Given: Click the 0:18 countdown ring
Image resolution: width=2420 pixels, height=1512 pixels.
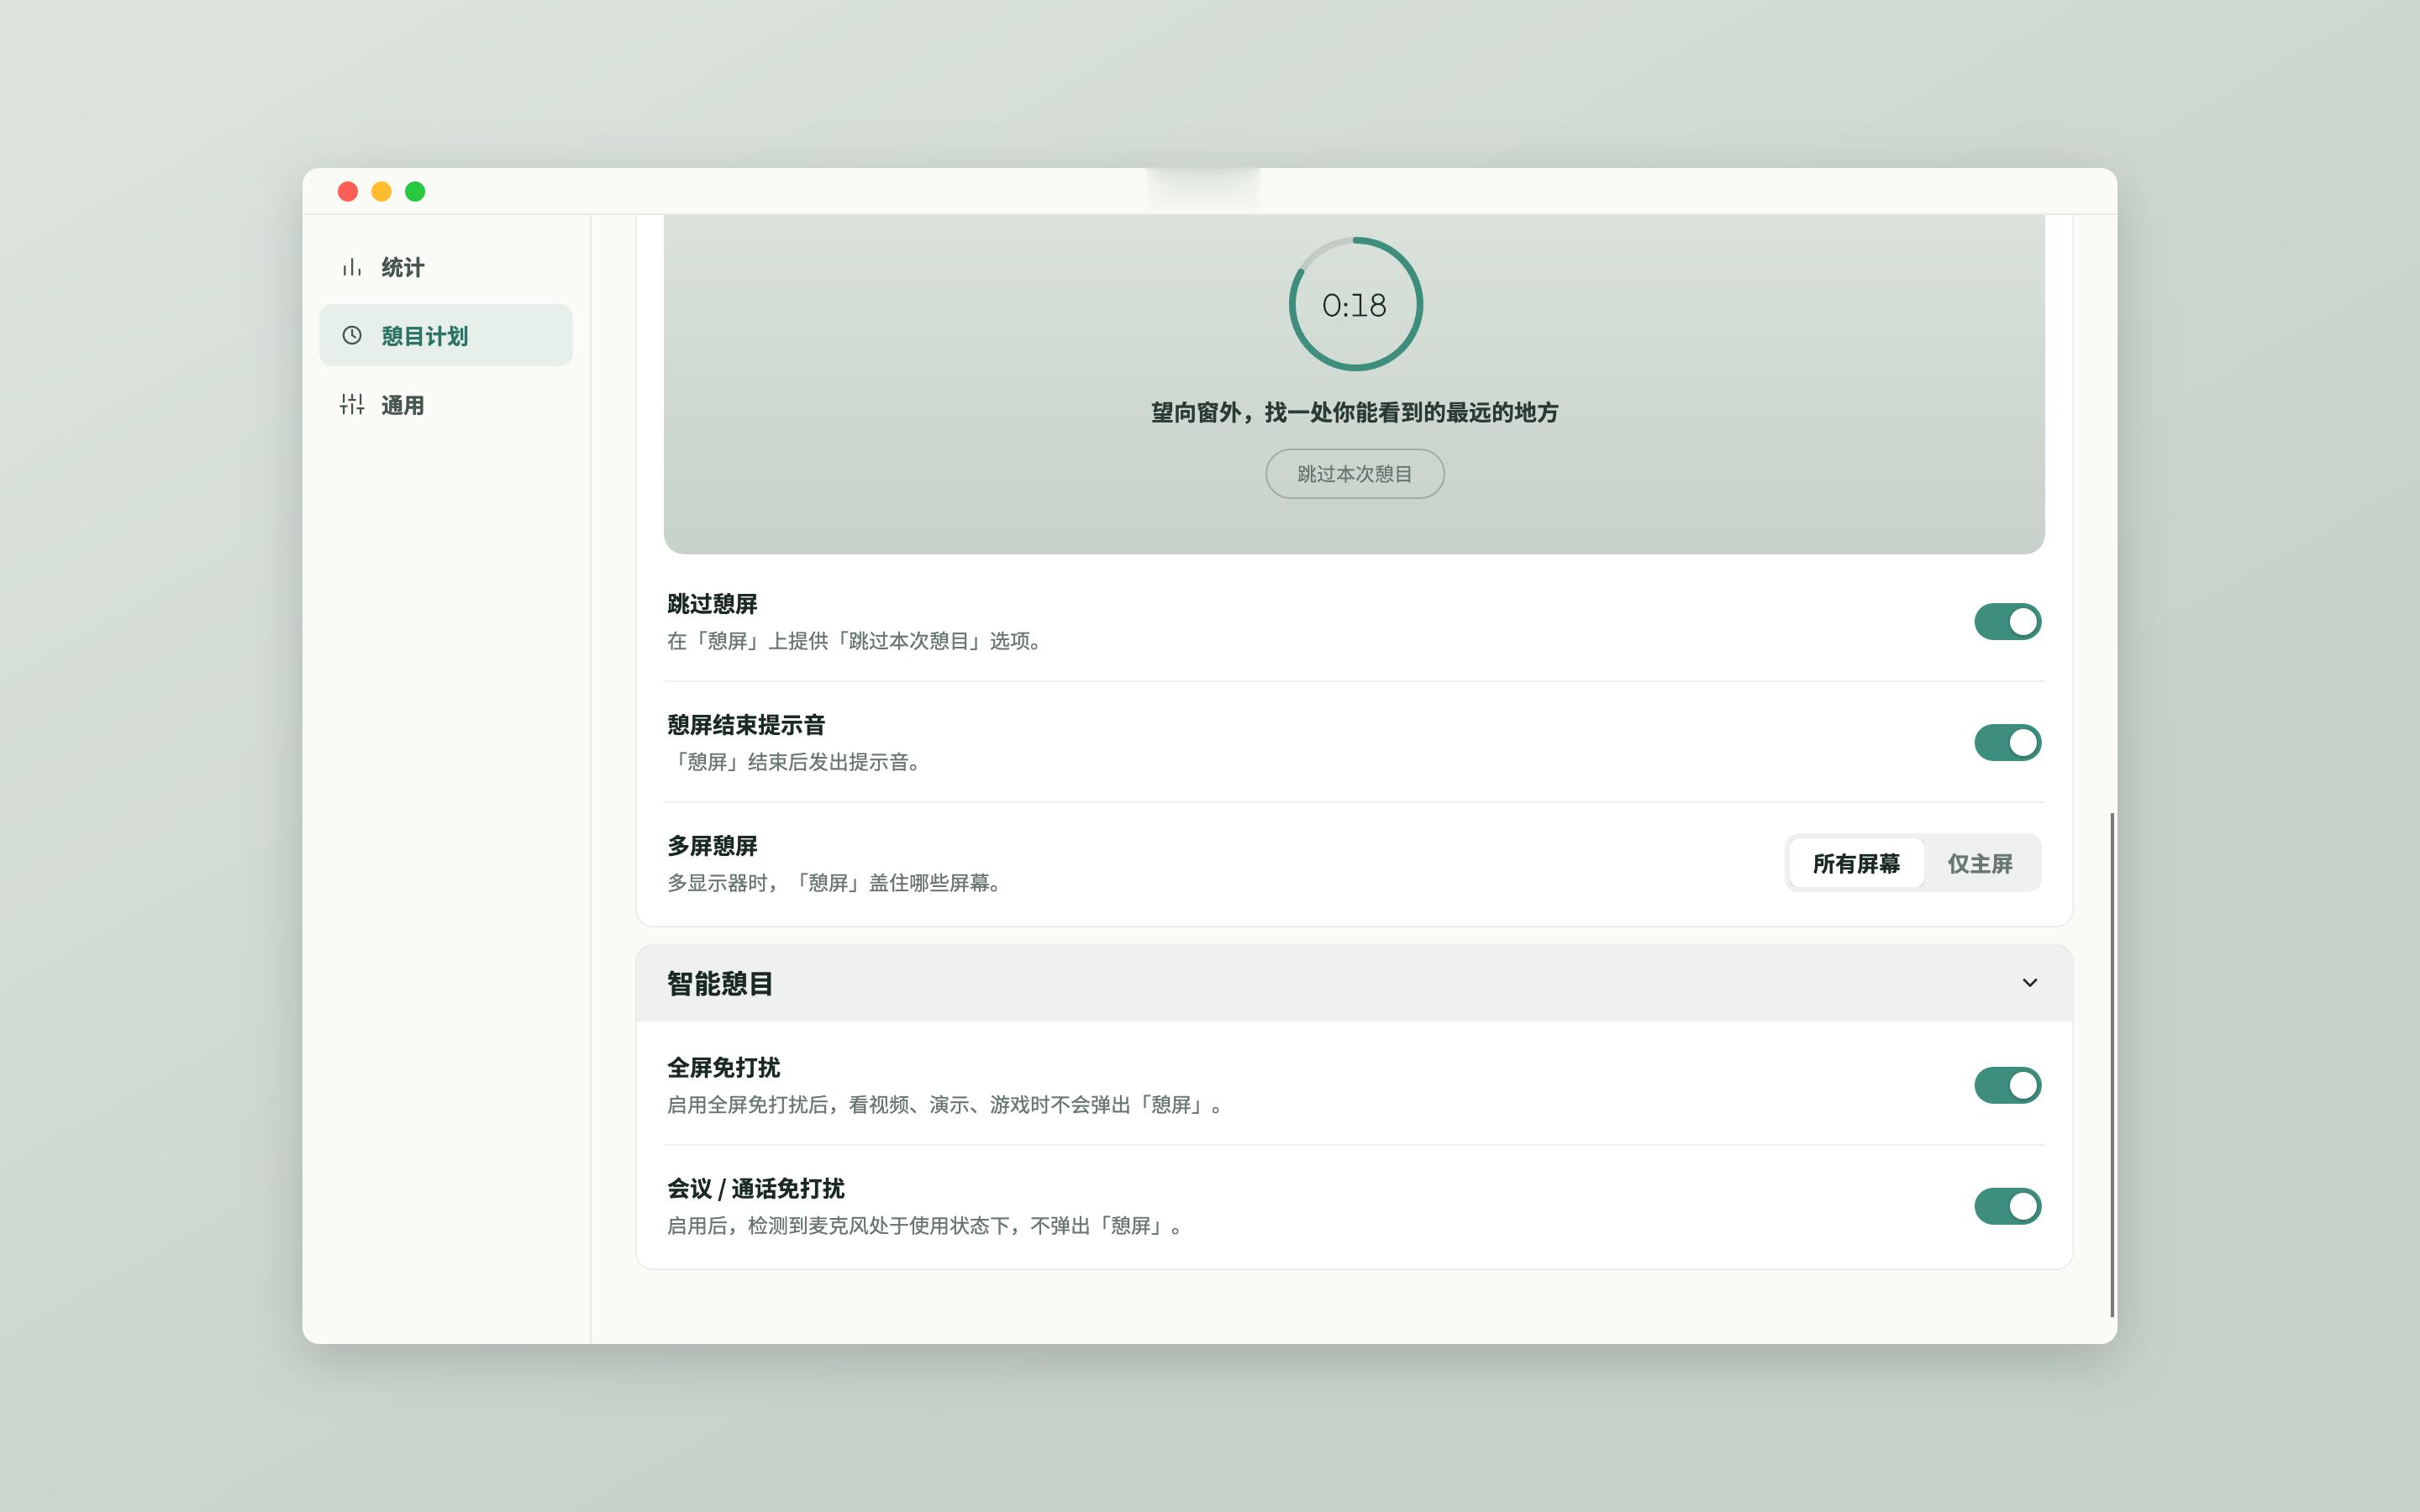Looking at the screenshot, I should pos(1355,304).
